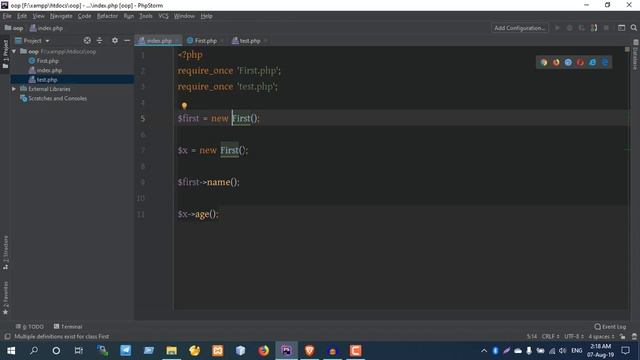Expand External Libraries node
This screenshot has width=640, height=360.
point(14,89)
